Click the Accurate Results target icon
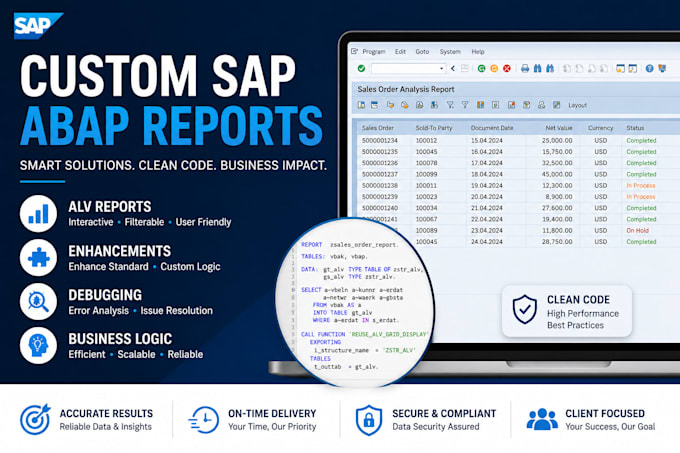The width and height of the screenshot is (680, 453). pyautogui.click(x=35, y=419)
